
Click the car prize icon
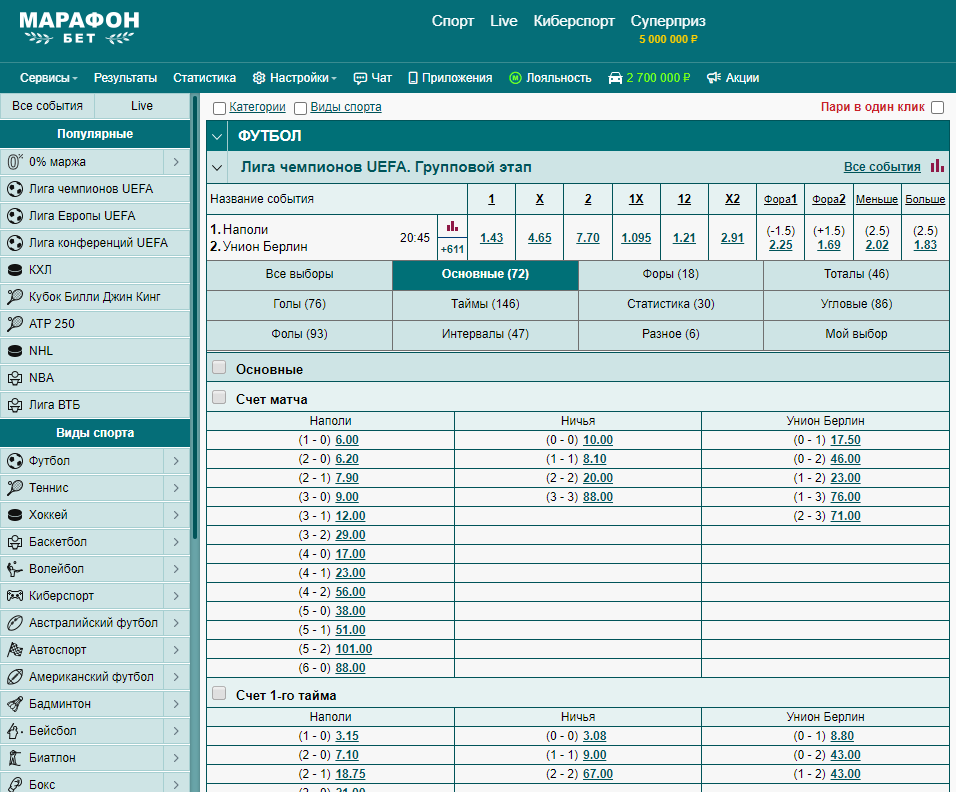tap(615, 78)
